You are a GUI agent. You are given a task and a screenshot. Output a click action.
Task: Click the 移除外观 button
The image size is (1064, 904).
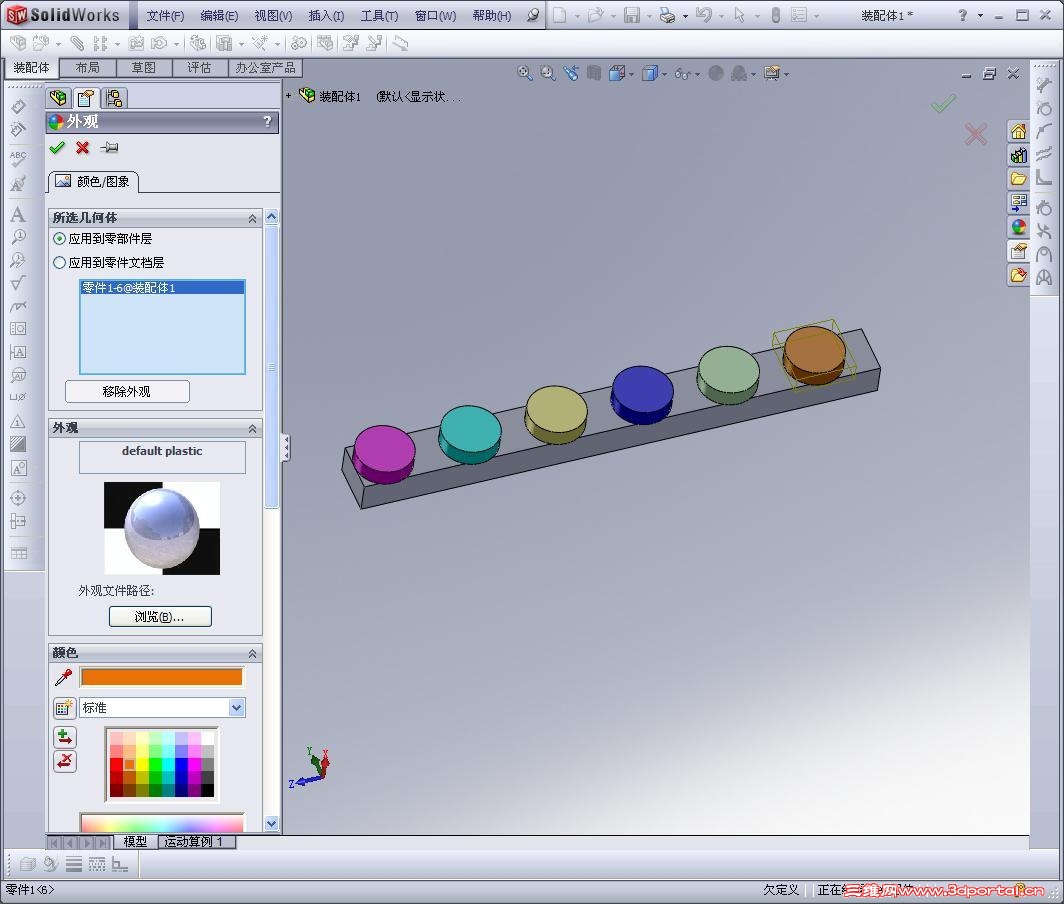126,391
